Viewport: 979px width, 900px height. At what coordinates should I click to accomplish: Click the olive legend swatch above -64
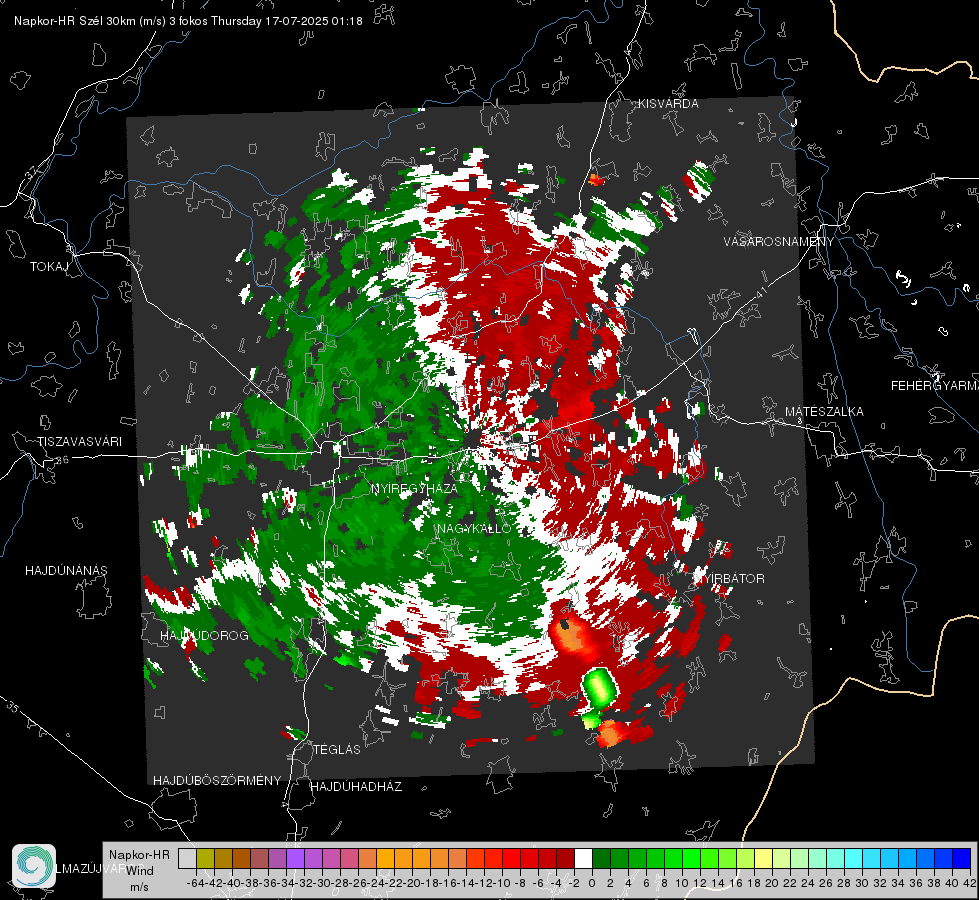[x=205, y=858]
